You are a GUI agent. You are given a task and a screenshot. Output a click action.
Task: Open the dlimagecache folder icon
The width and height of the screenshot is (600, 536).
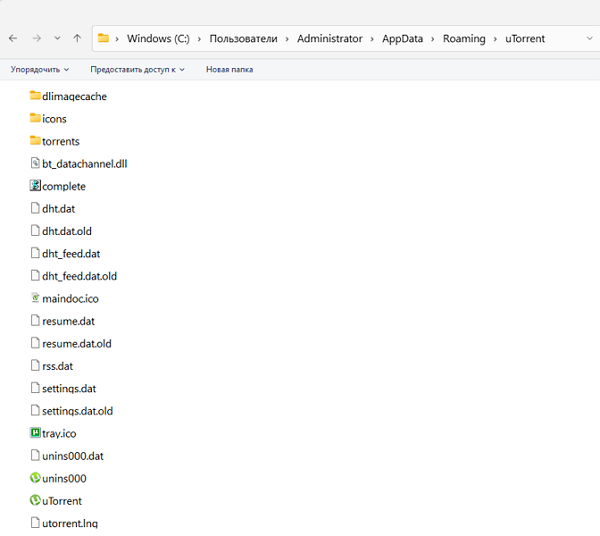tap(35, 96)
